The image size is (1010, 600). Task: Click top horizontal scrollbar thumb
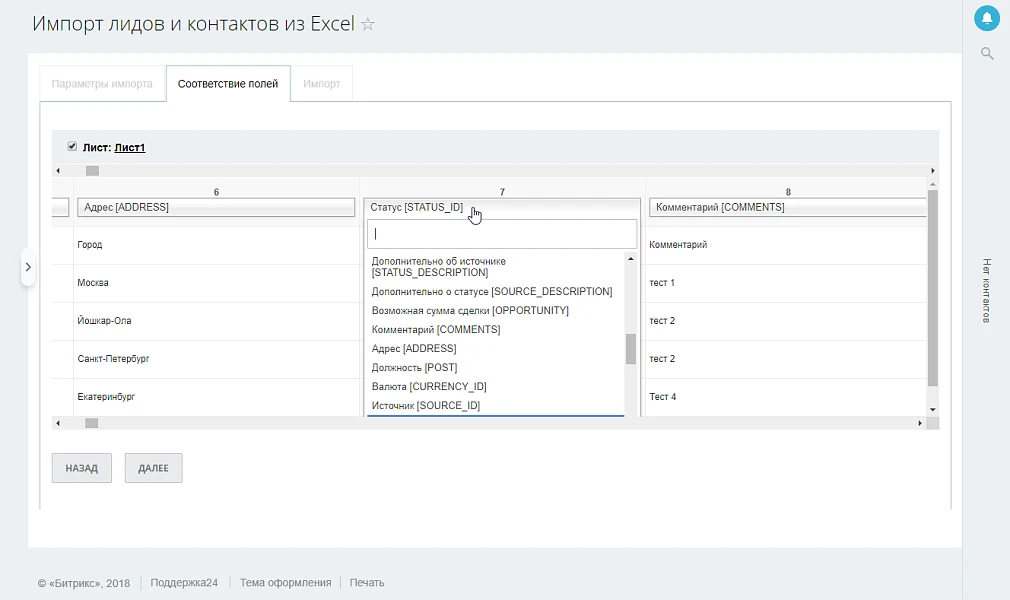tap(93, 171)
